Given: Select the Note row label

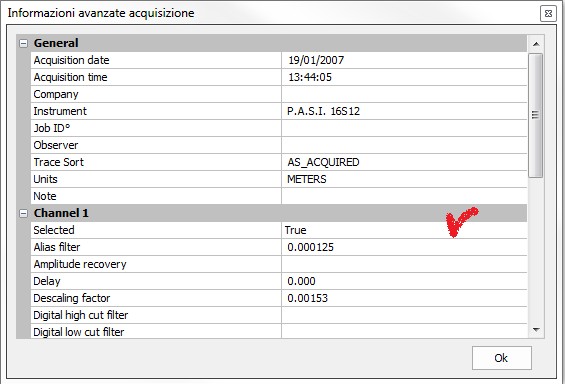Looking at the screenshot, I should [45, 196].
